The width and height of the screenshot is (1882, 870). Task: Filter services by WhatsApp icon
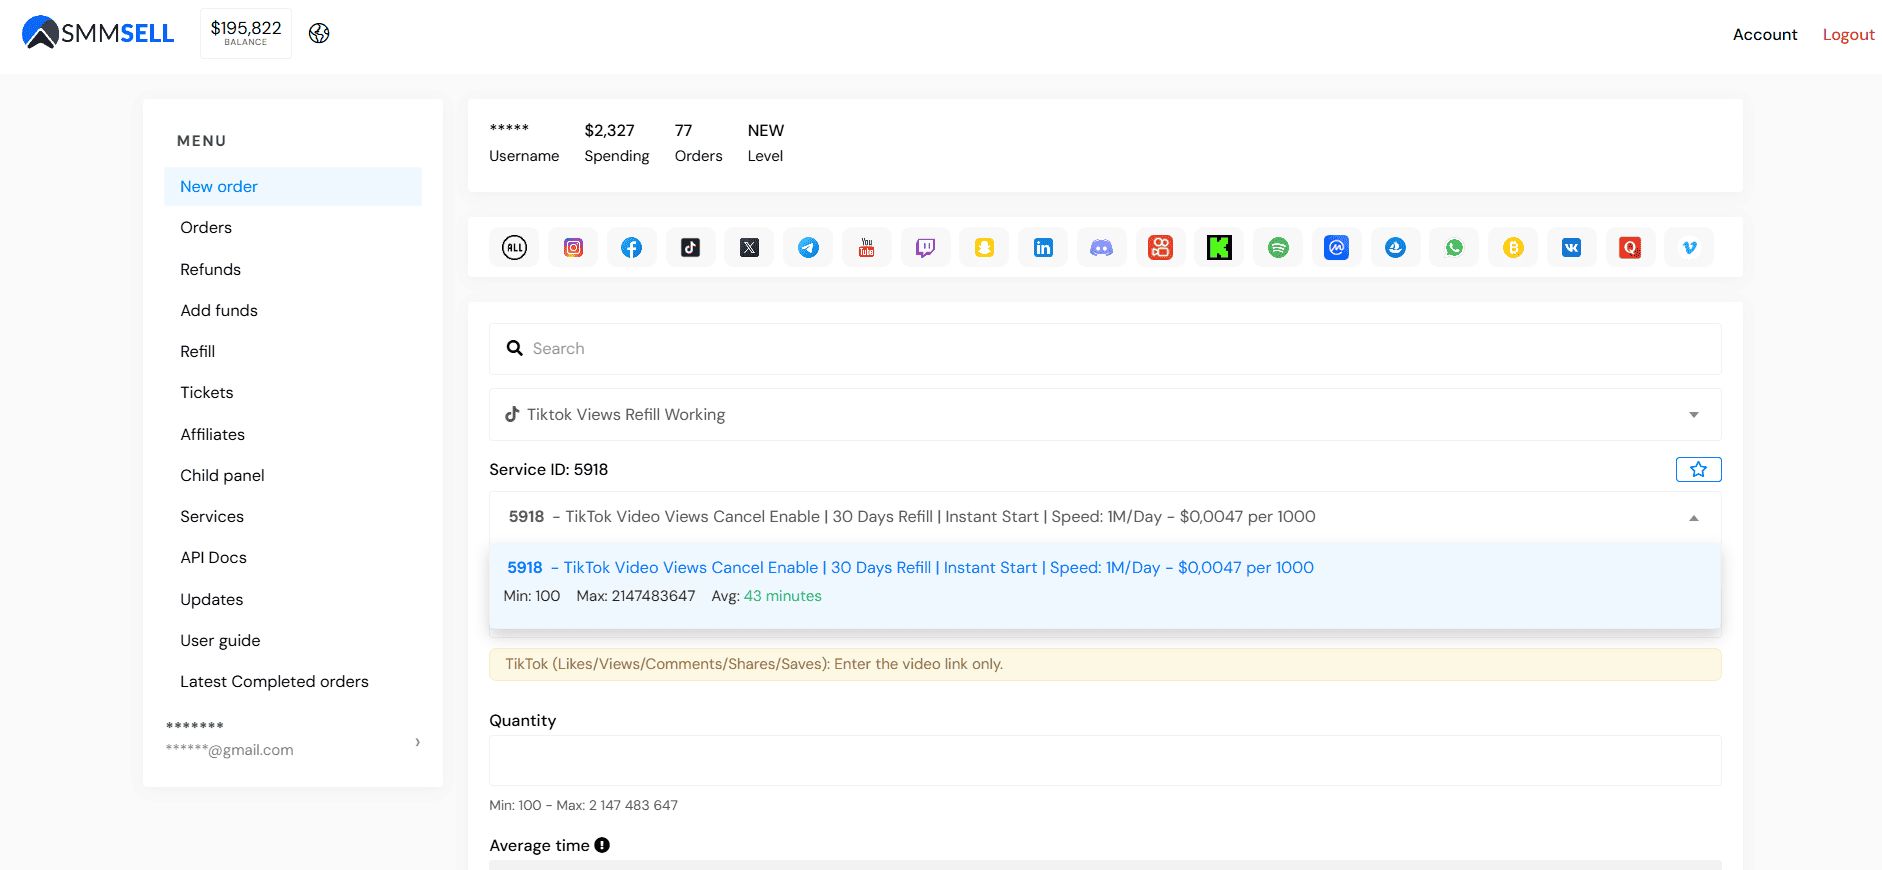click(x=1455, y=247)
